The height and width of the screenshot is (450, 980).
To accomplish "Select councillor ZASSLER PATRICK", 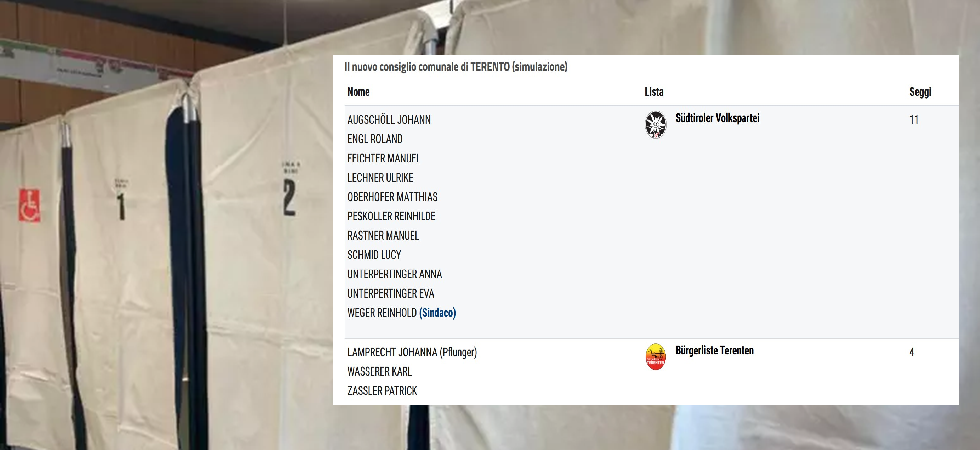I will pyautogui.click(x=382, y=391).
